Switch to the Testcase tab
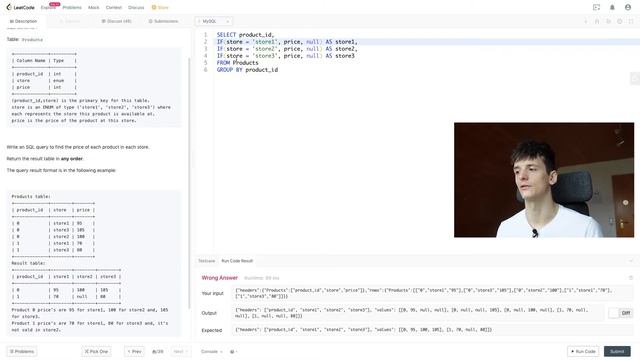 (x=207, y=261)
